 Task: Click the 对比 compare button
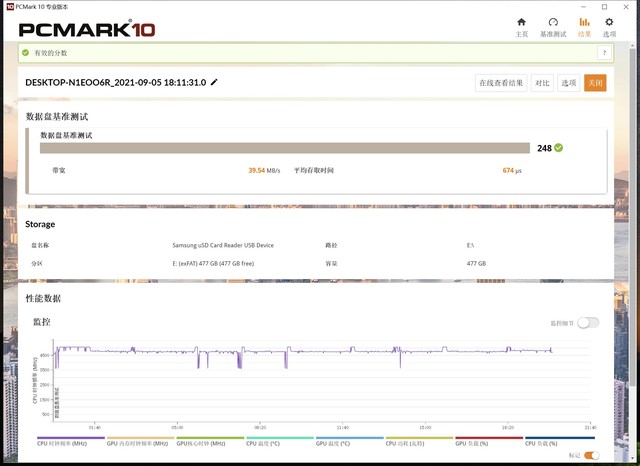[x=542, y=83]
